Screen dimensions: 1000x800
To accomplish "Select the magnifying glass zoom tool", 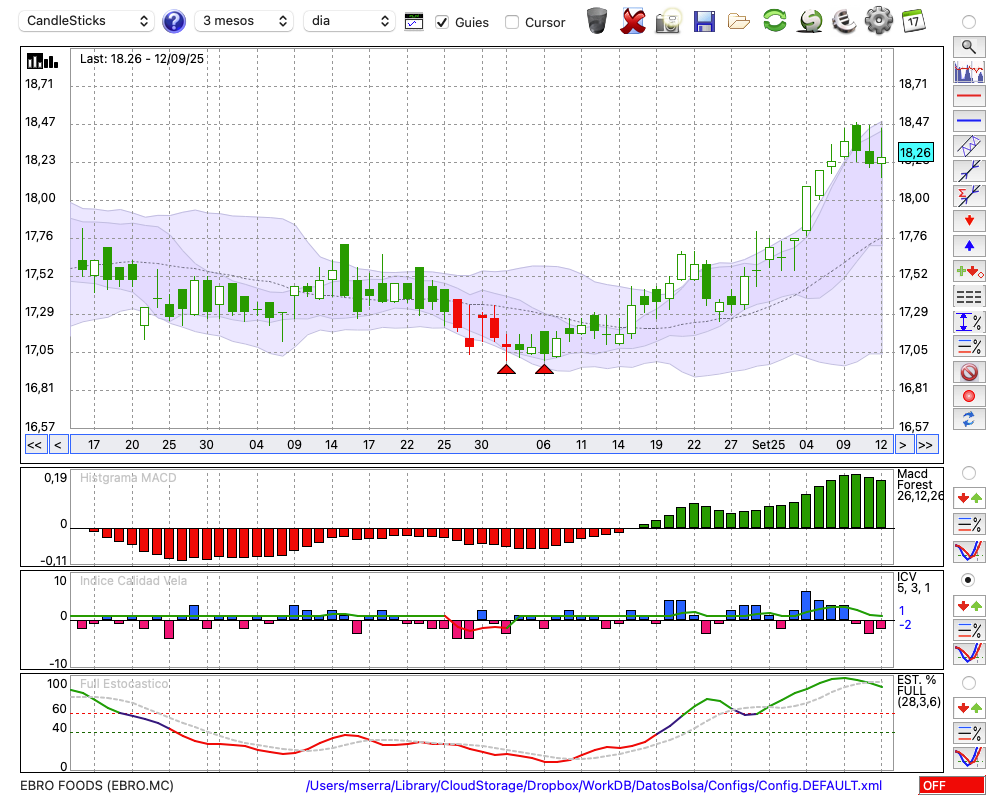I will [969, 47].
